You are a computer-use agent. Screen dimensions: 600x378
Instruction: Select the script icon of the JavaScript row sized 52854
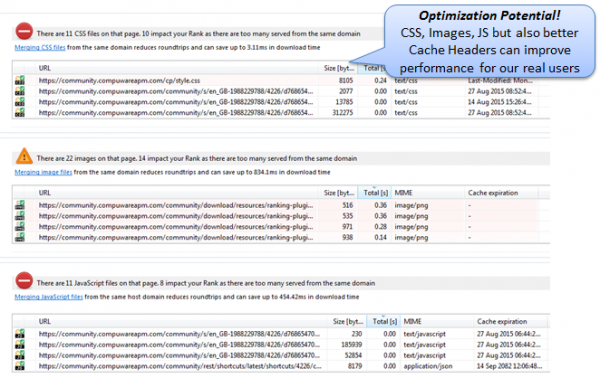coord(20,355)
